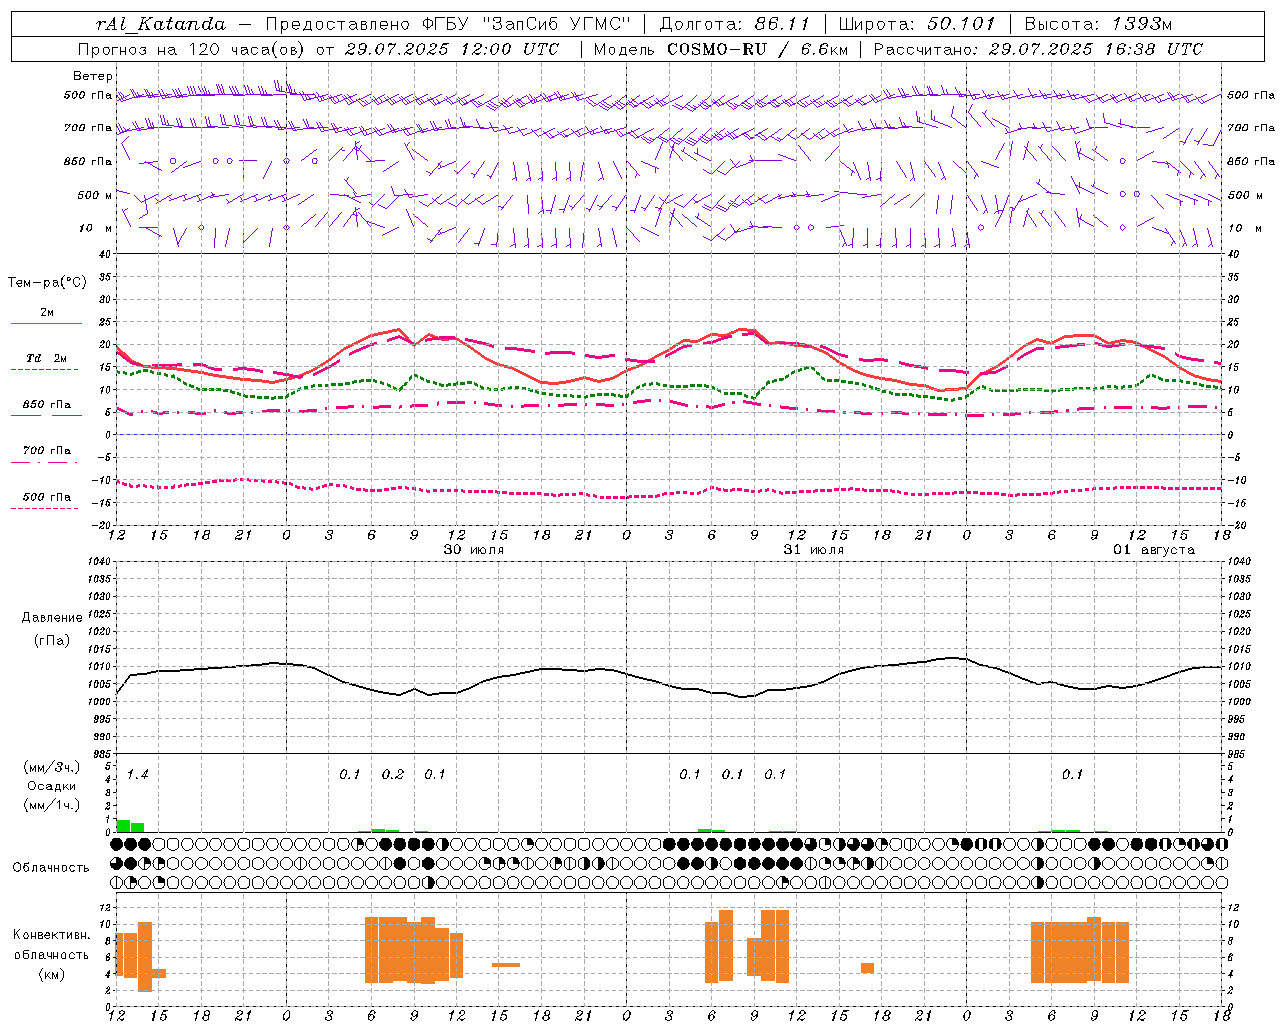The image size is (1280, 1024).
Task: Click the 31 июля date label
Action: [x=814, y=550]
